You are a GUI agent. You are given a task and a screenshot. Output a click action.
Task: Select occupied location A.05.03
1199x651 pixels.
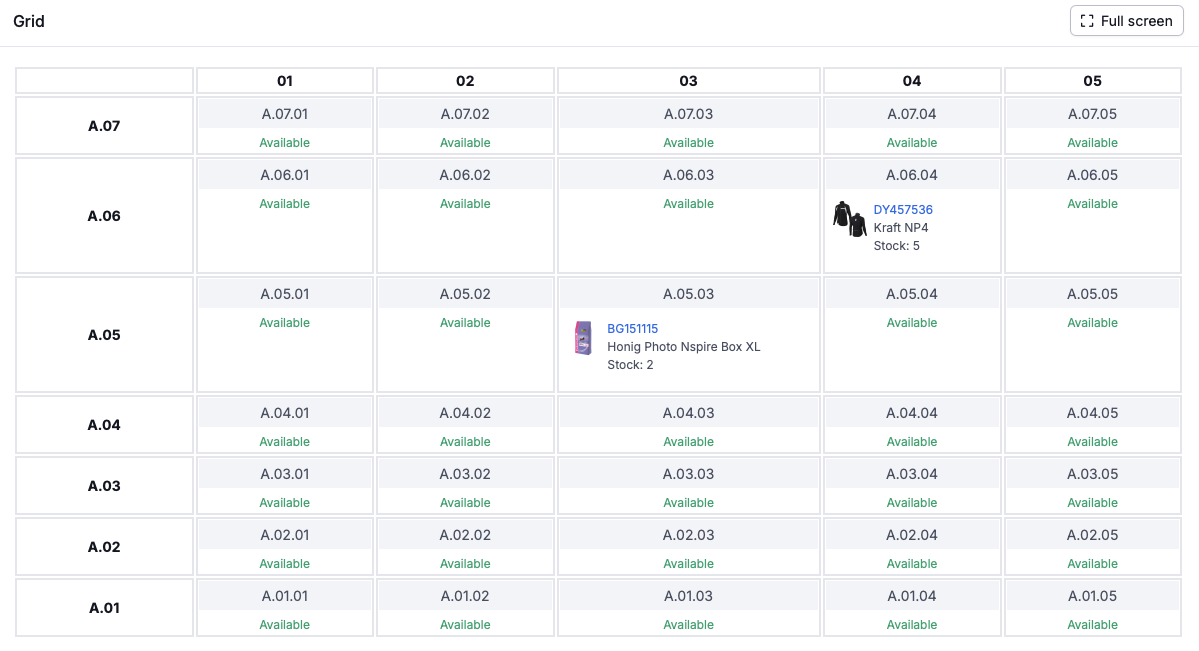click(688, 295)
